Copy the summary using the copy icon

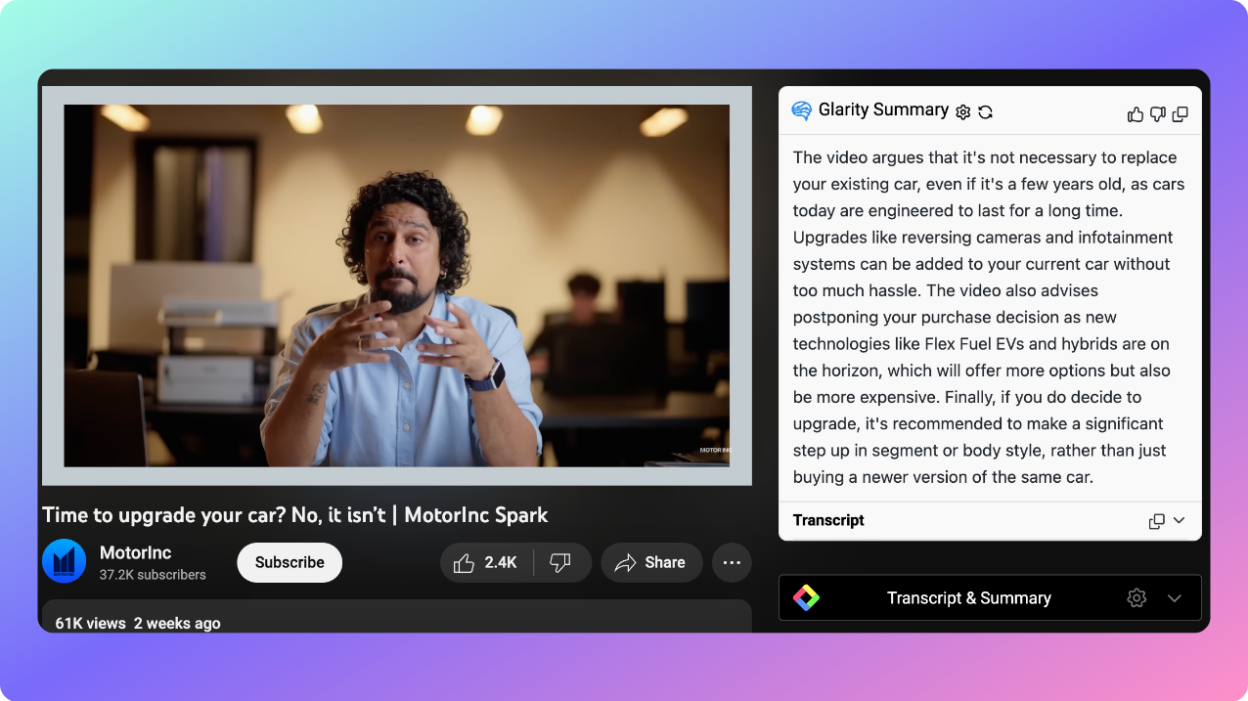pos(1180,113)
